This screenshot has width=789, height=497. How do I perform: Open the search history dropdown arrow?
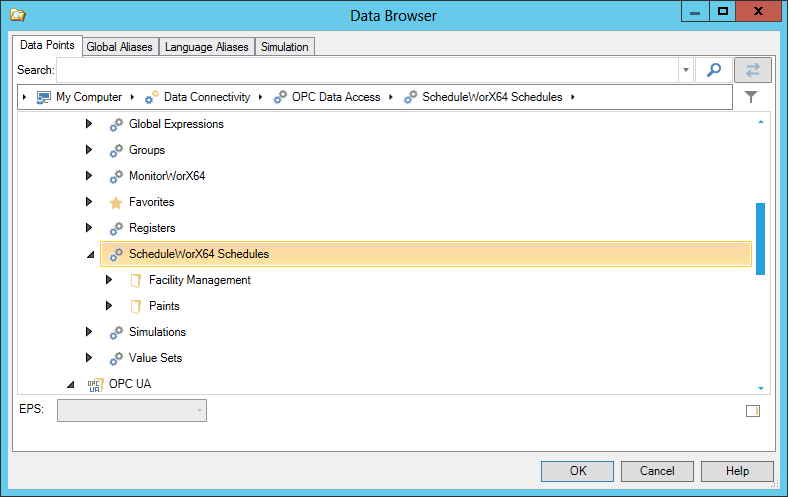tap(686, 70)
